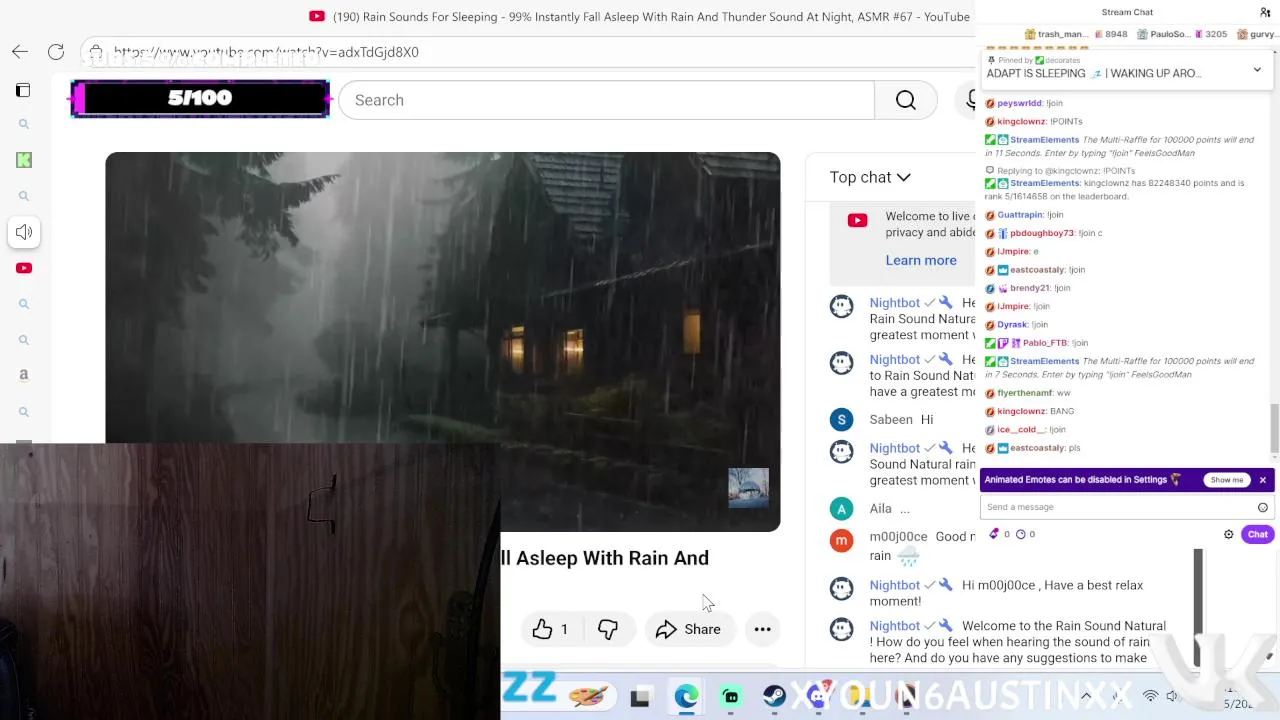The height and width of the screenshot is (720, 1280).
Task: Expand the Top chat dropdown
Action: [x=870, y=177]
